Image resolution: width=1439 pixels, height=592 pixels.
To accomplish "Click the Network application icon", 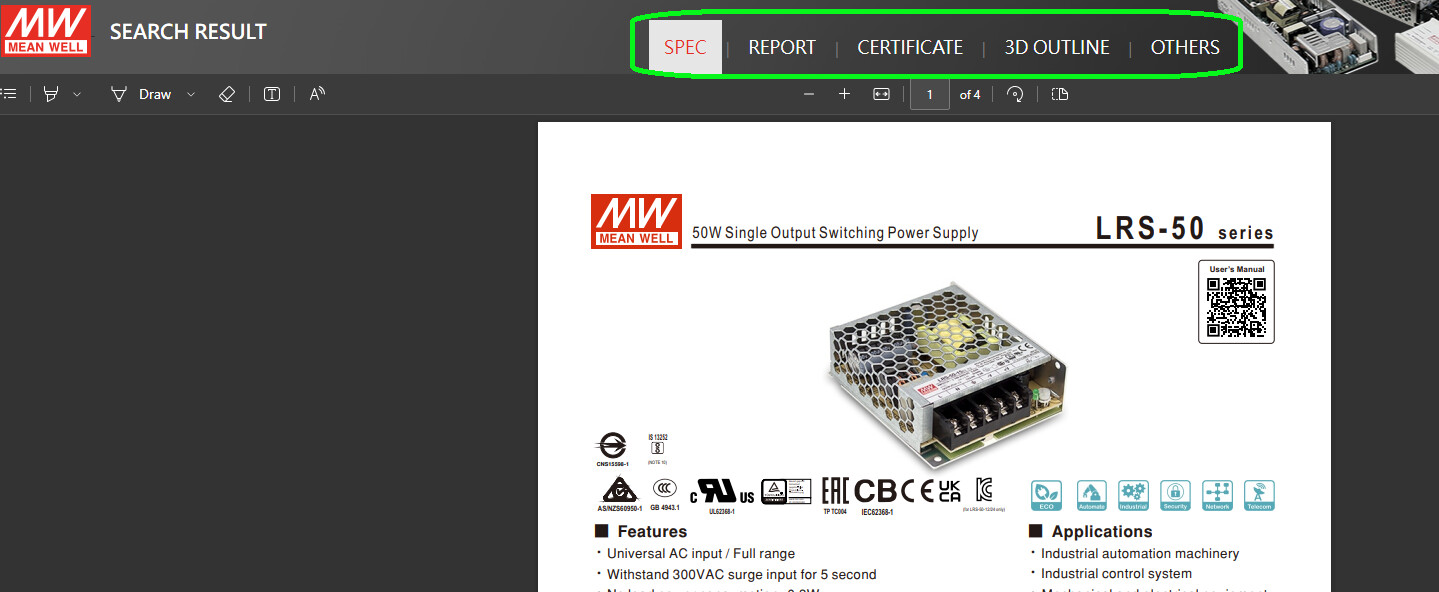I will (1217, 495).
